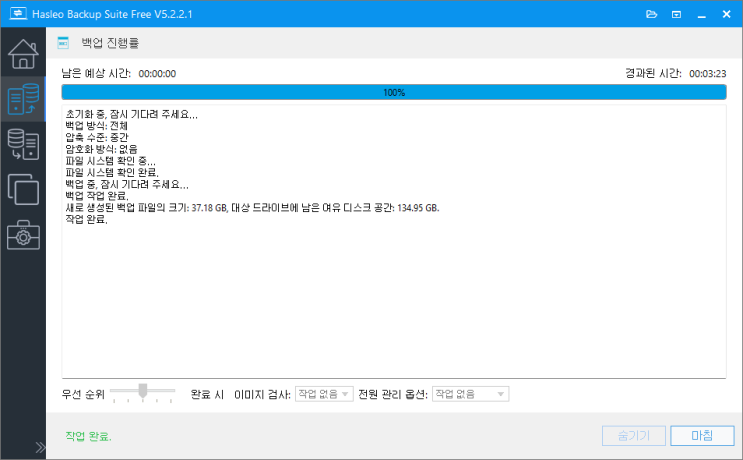Click the 완료 시 label

pos(207,394)
